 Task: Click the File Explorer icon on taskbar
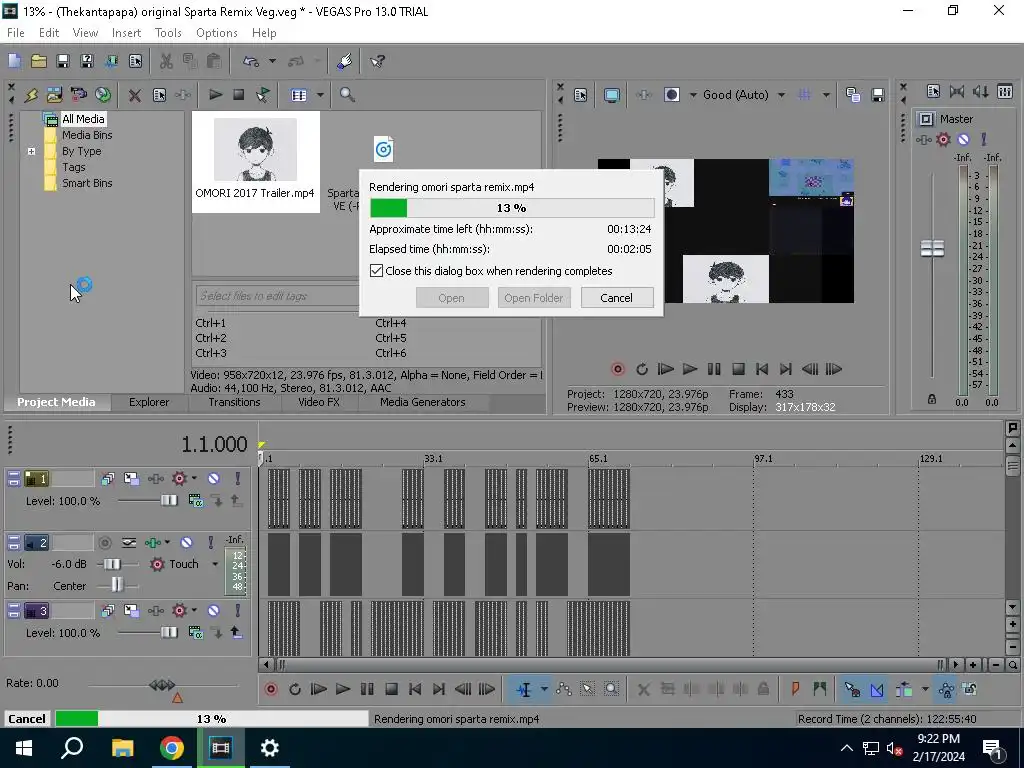[x=122, y=748]
